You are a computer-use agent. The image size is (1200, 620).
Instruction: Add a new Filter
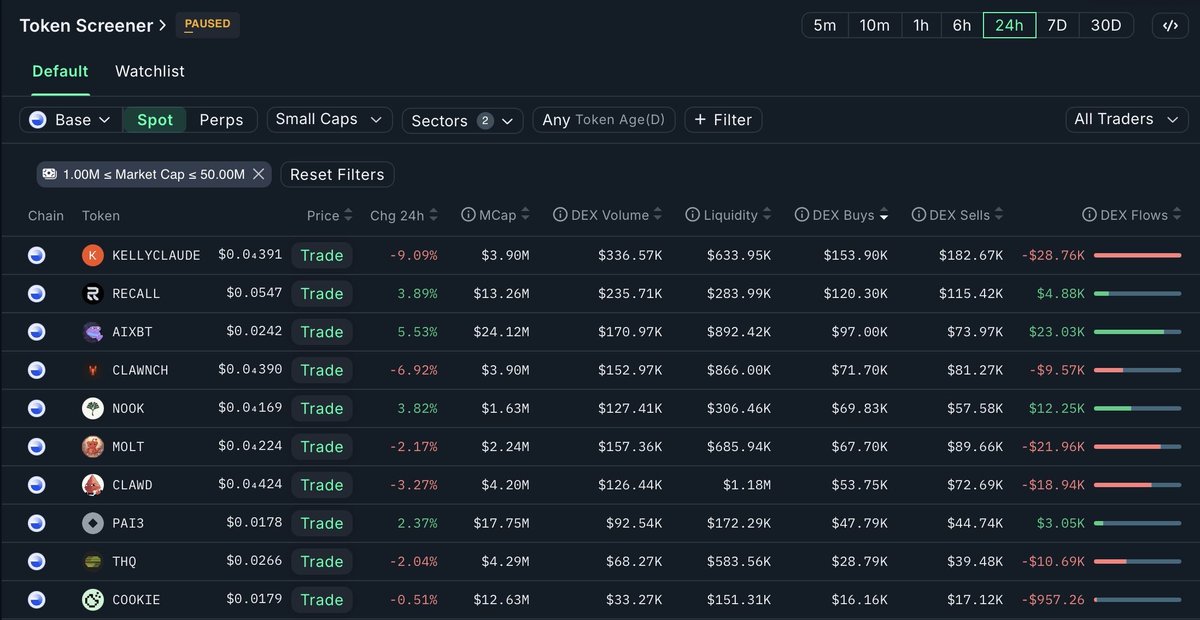(723, 120)
